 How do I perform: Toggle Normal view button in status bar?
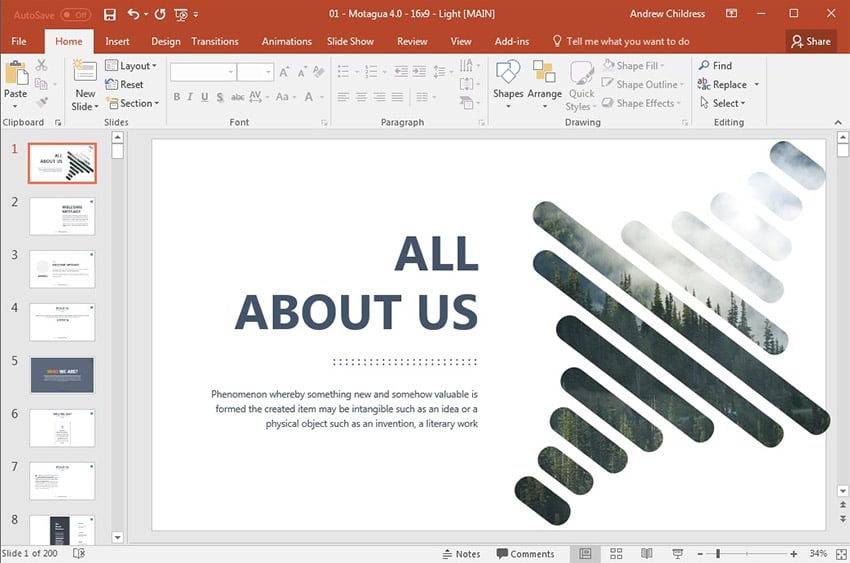[585, 553]
